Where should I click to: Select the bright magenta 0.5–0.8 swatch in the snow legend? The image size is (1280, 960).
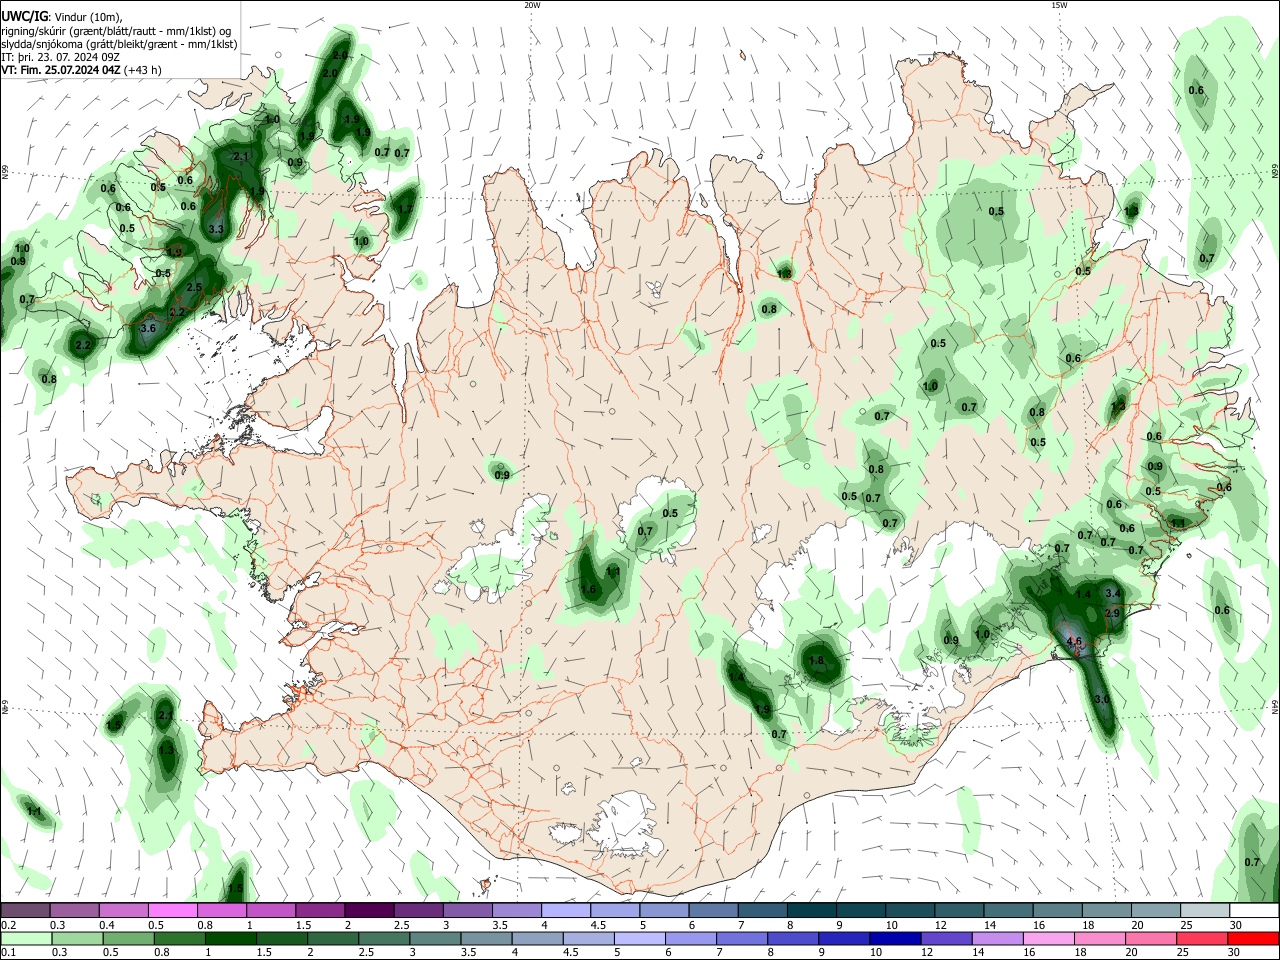pos(172,910)
